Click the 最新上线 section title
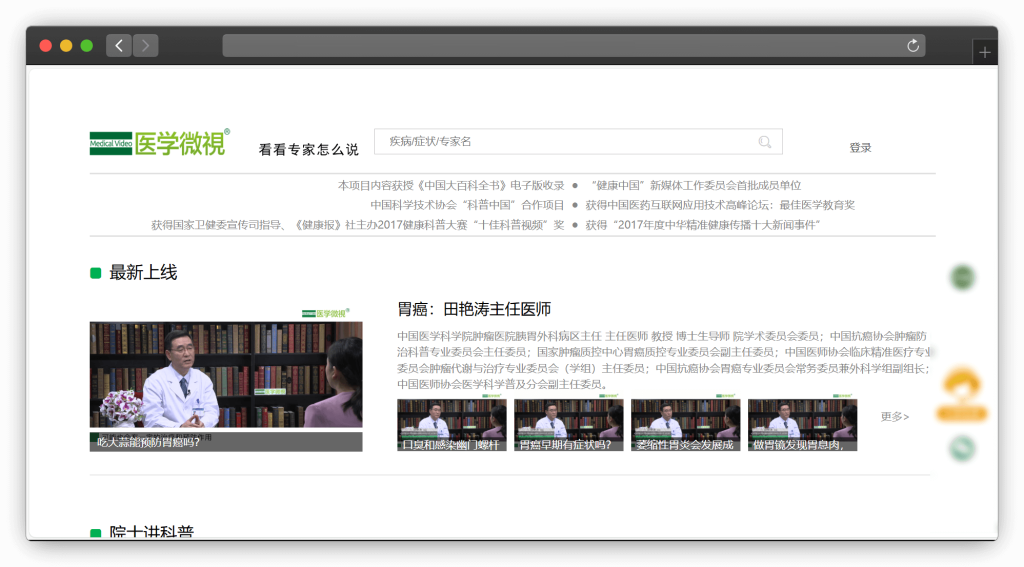The image size is (1024, 567). click(143, 272)
